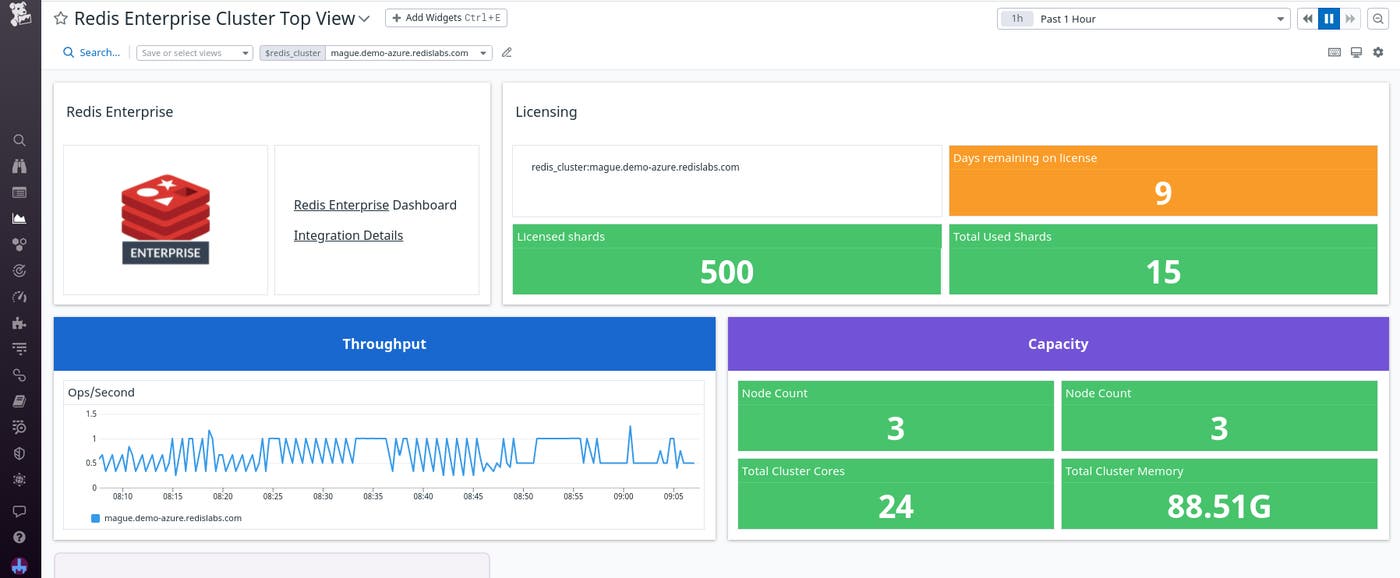Click the Add Widgets button
Viewport: 1400px width, 578px height.
click(445, 17)
